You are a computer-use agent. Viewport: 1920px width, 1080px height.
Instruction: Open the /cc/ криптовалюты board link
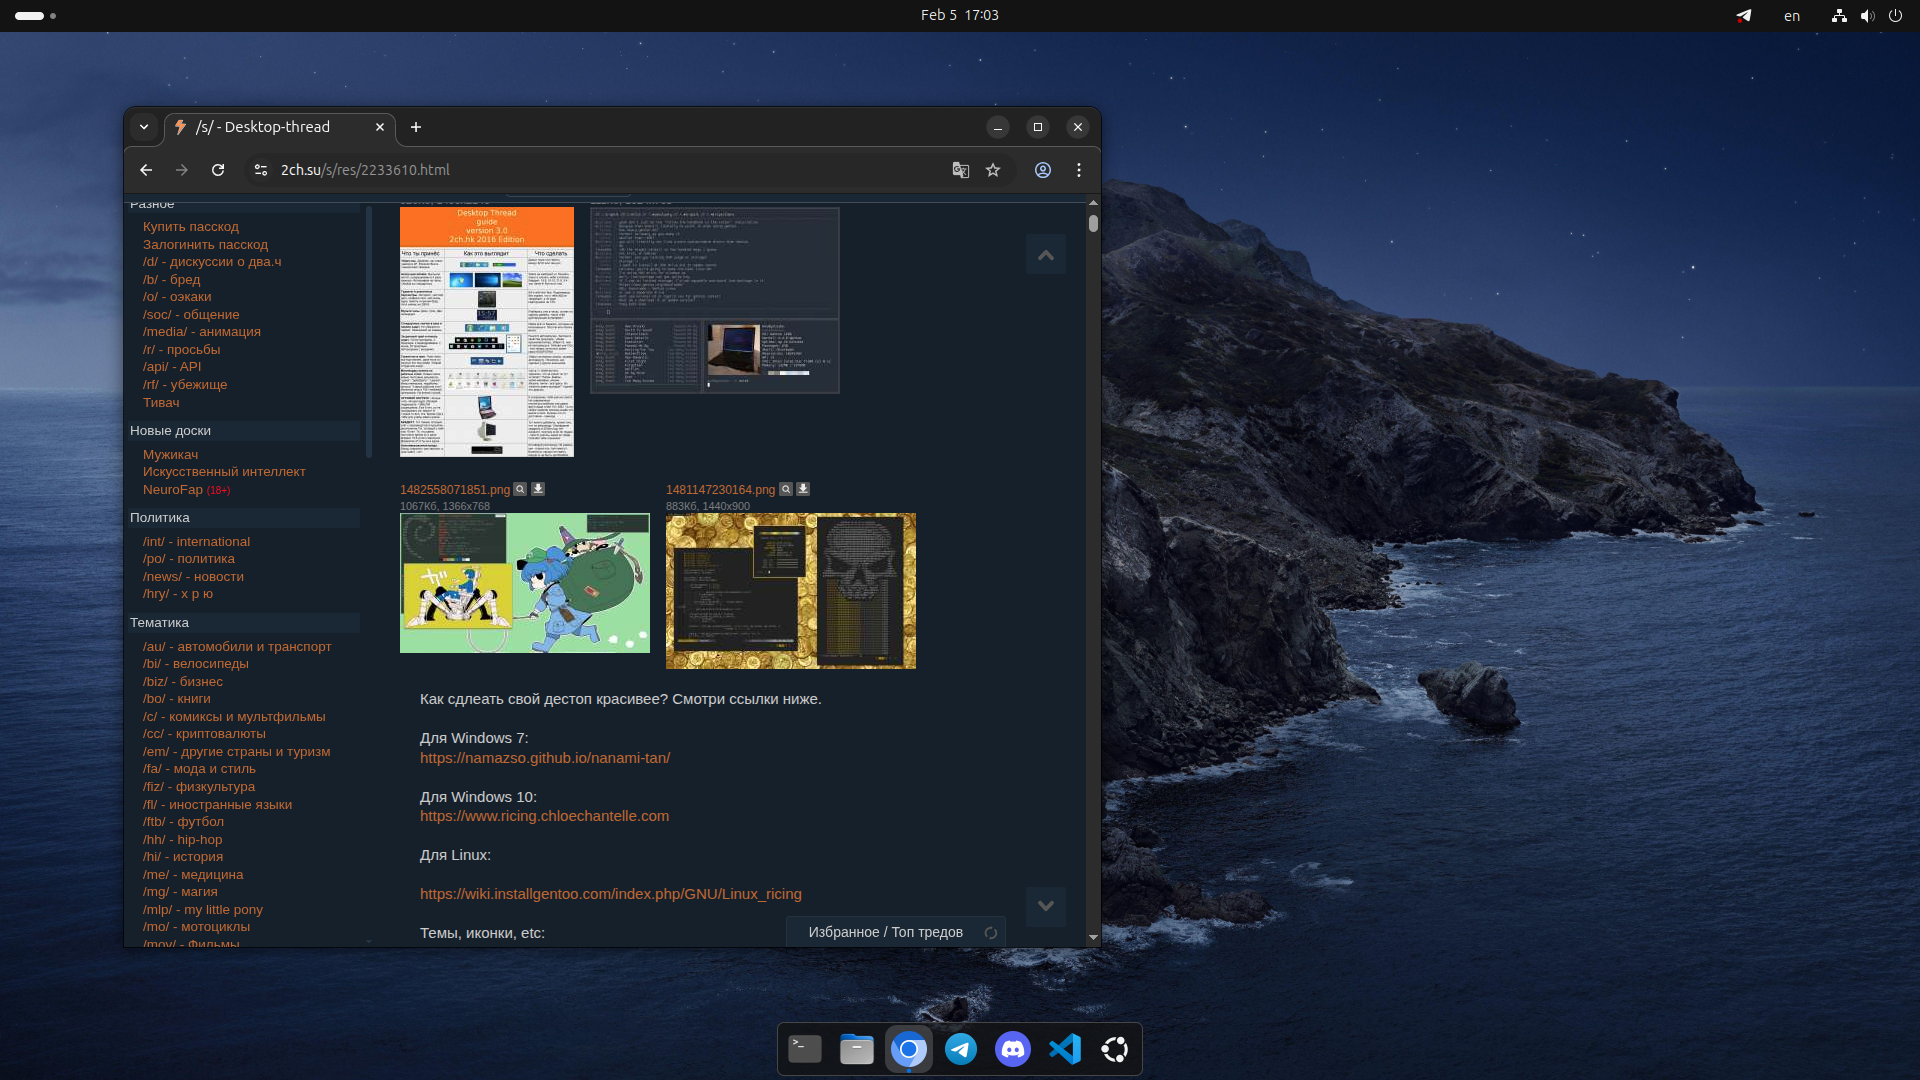[x=204, y=734]
